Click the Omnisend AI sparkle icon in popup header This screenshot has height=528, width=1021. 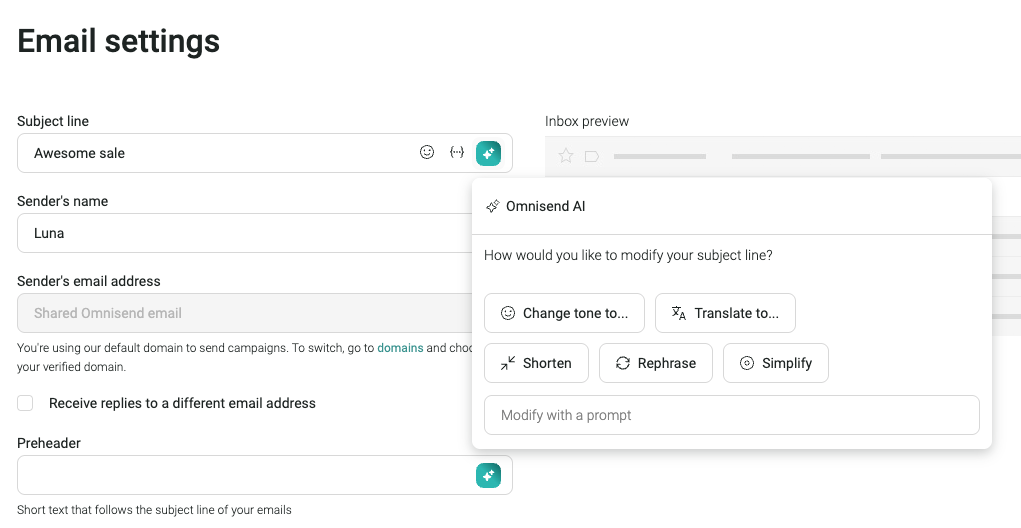493,206
